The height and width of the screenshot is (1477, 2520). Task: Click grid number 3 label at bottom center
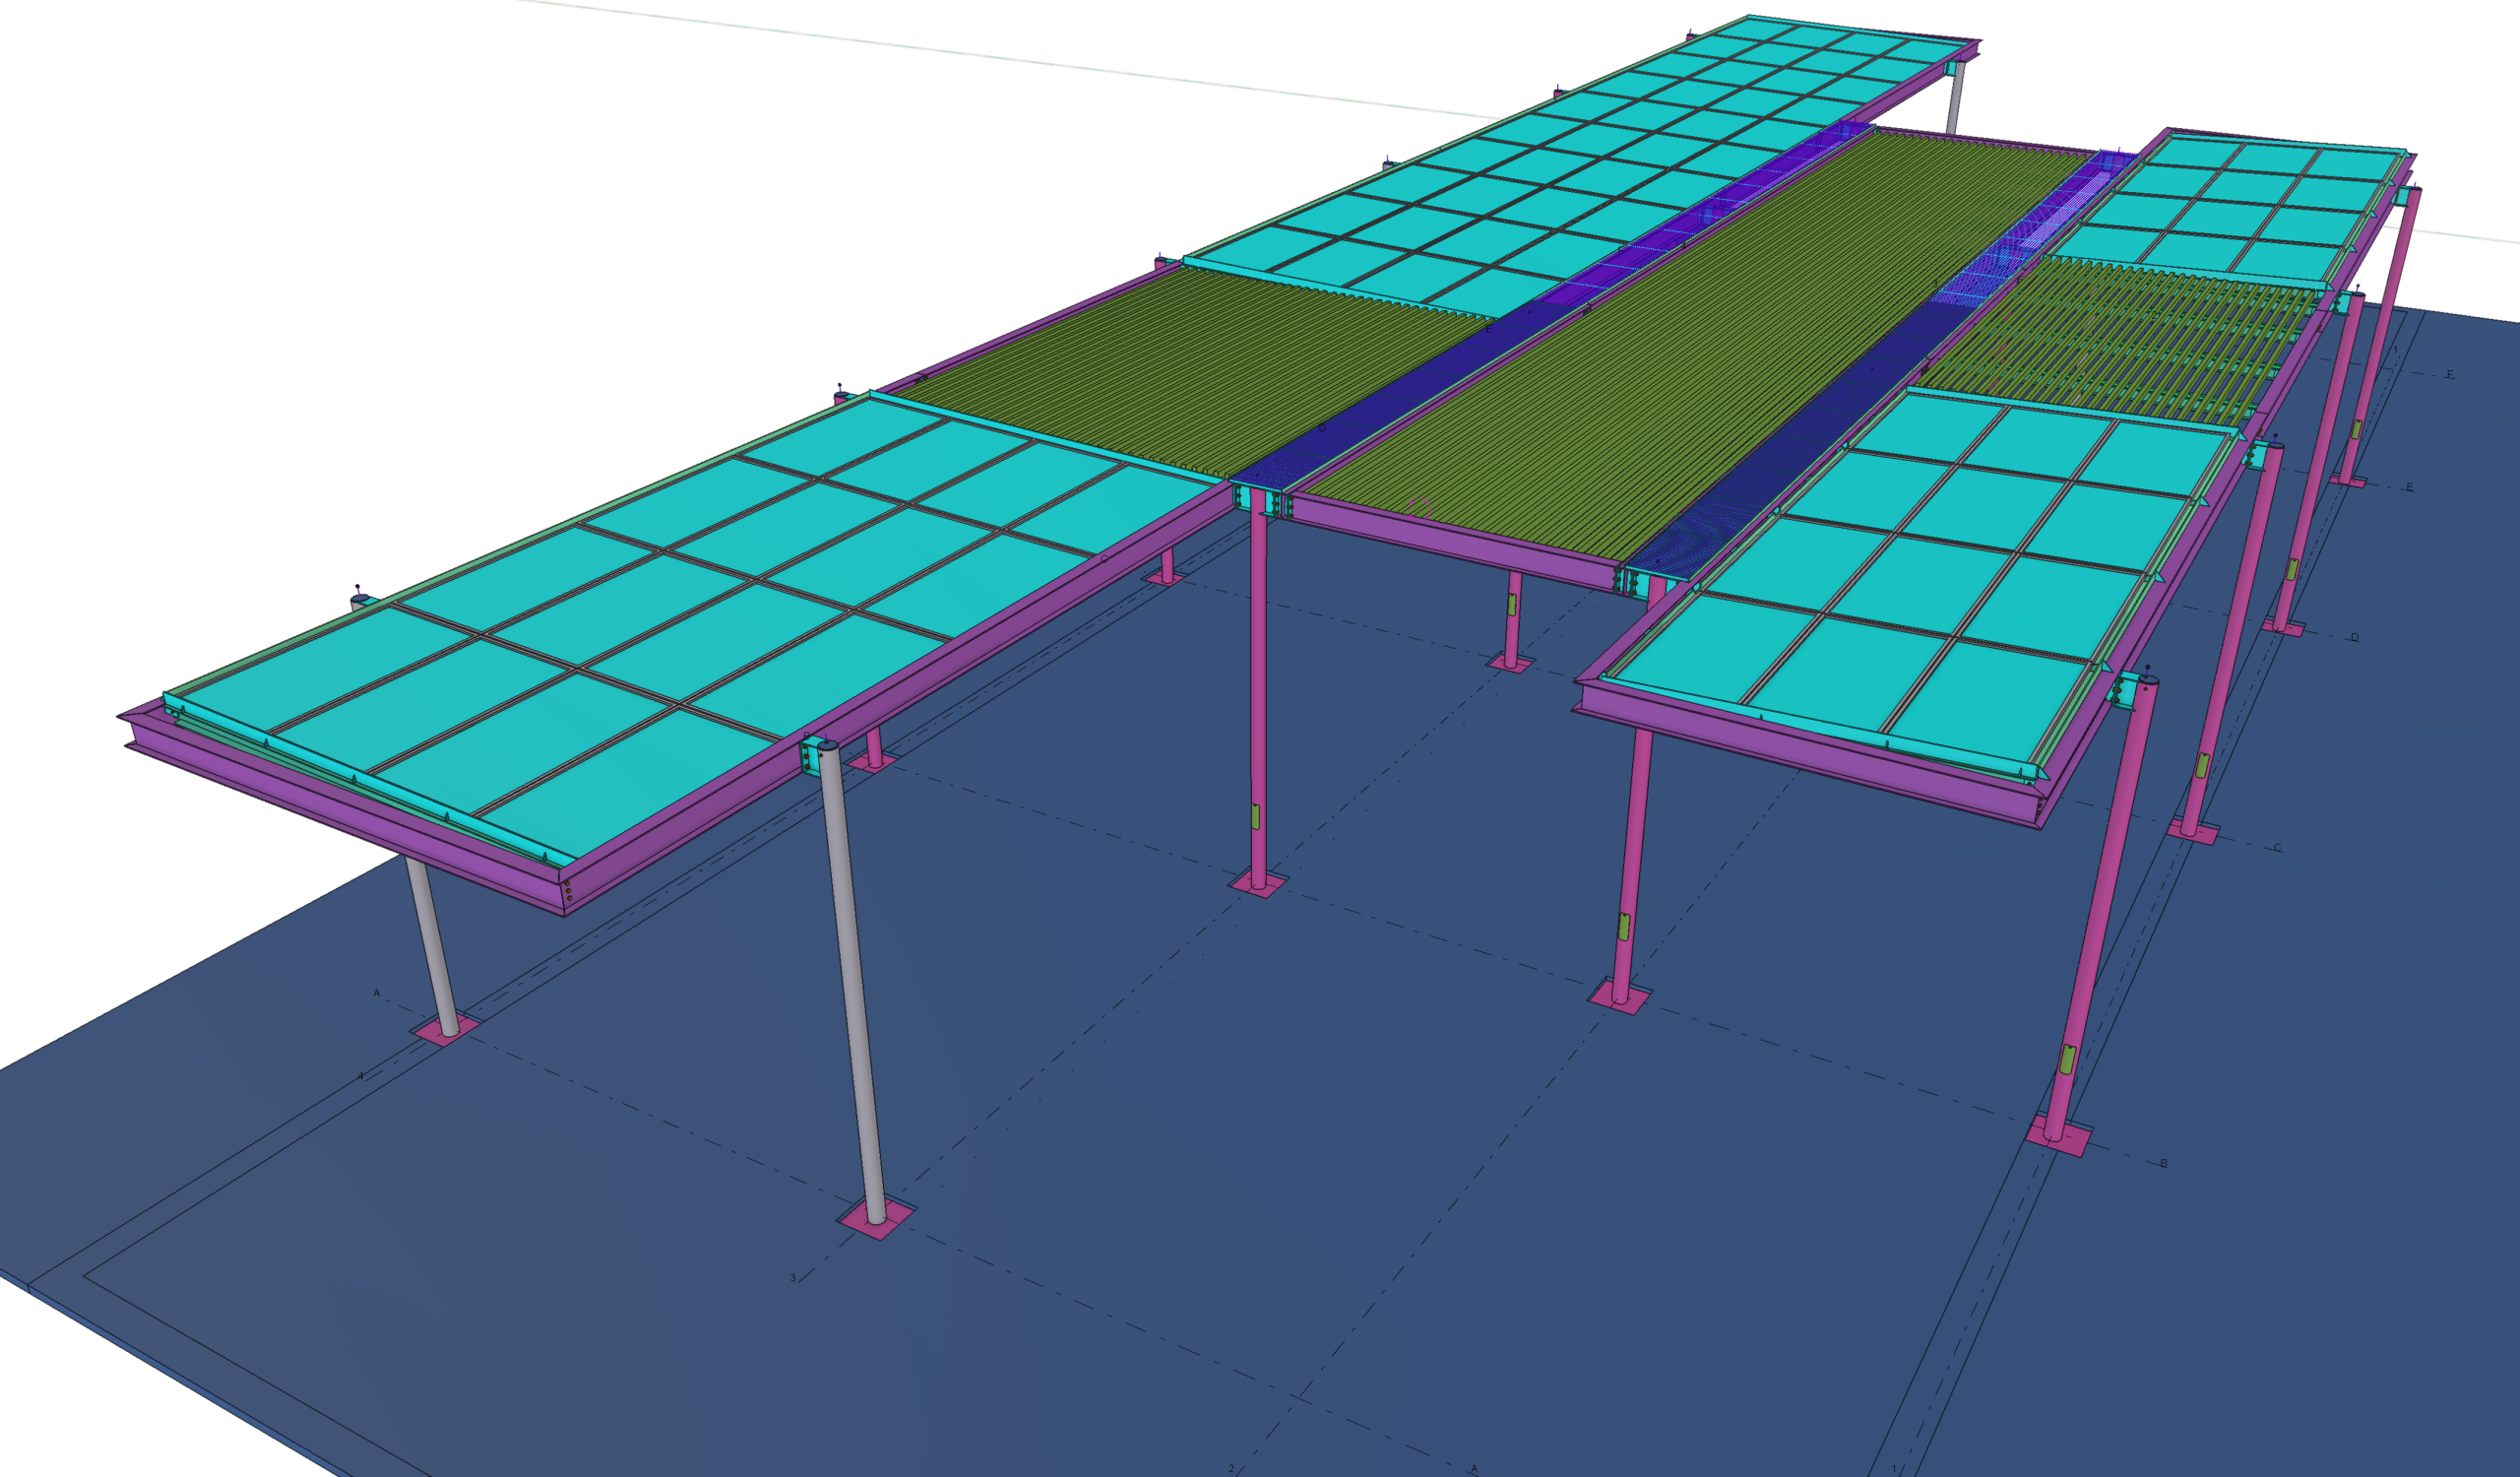793,1279
